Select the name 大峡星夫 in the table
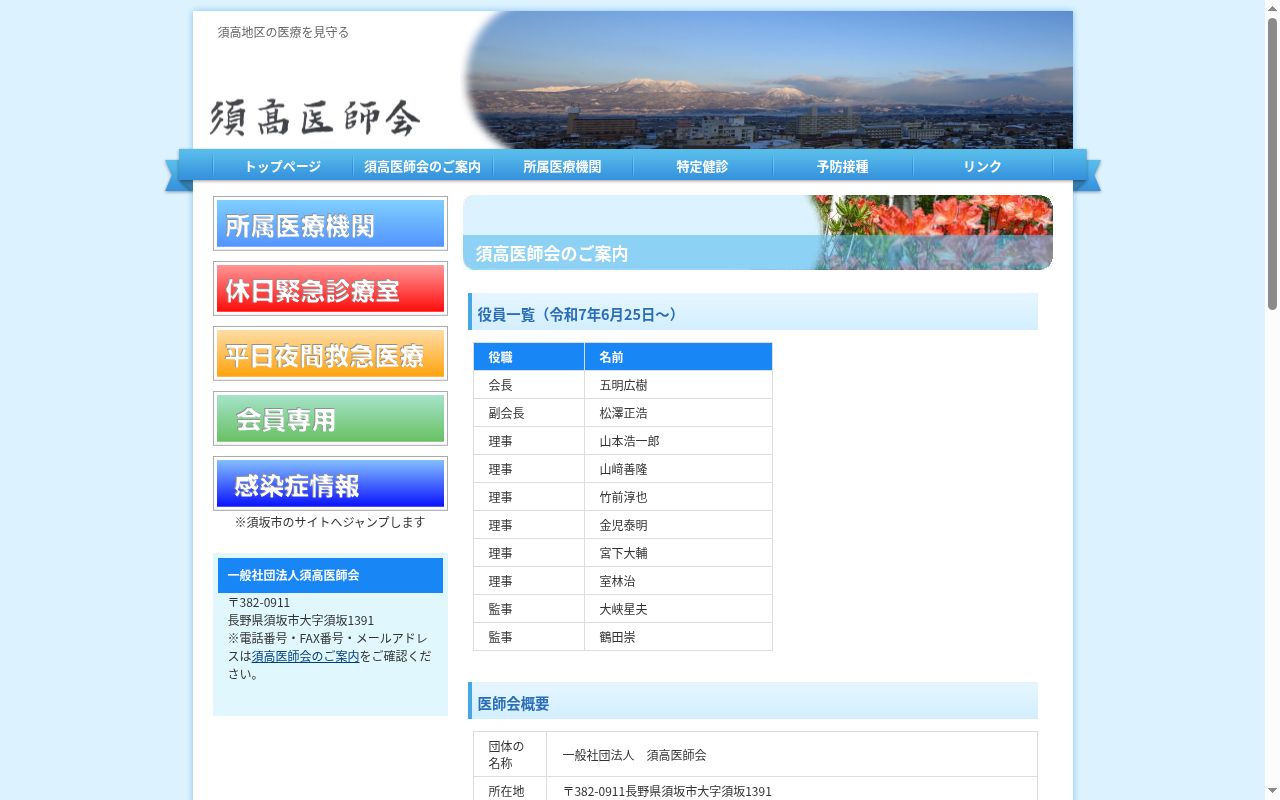The width and height of the screenshot is (1280, 800). [x=624, y=609]
